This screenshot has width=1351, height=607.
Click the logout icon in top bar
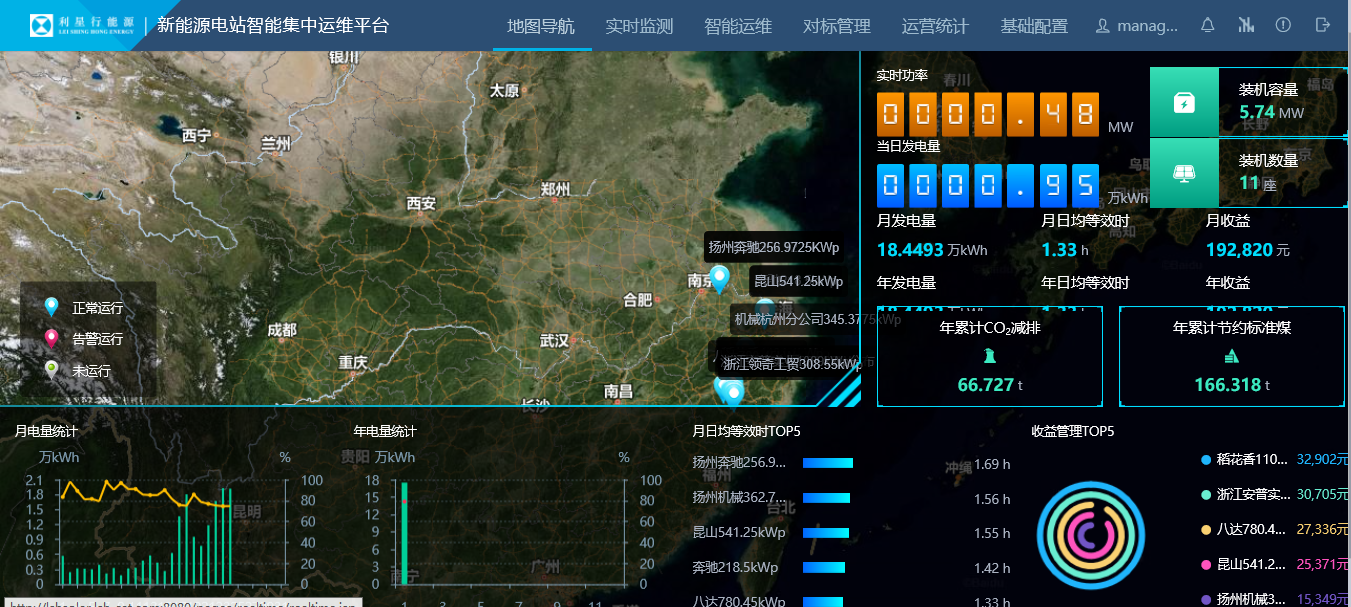1323,25
